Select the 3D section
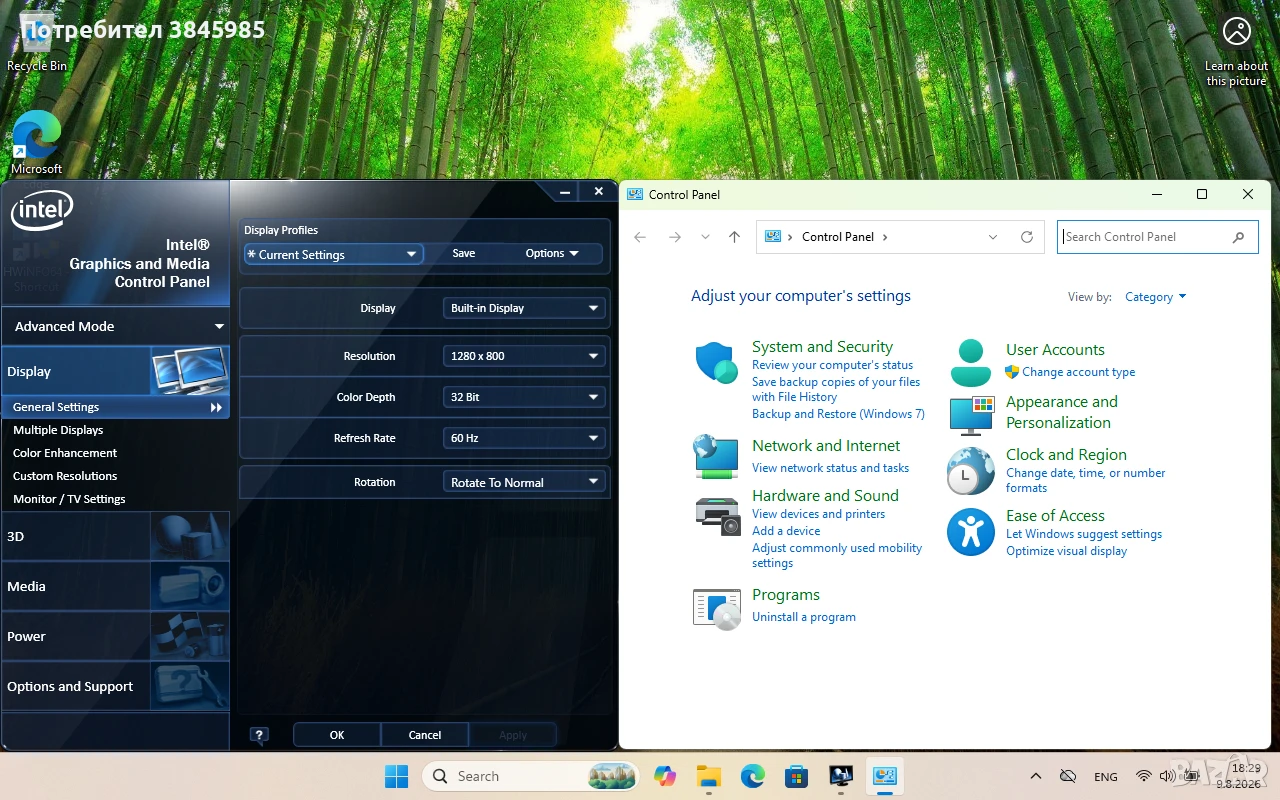This screenshot has width=1280, height=800. pos(115,536)
